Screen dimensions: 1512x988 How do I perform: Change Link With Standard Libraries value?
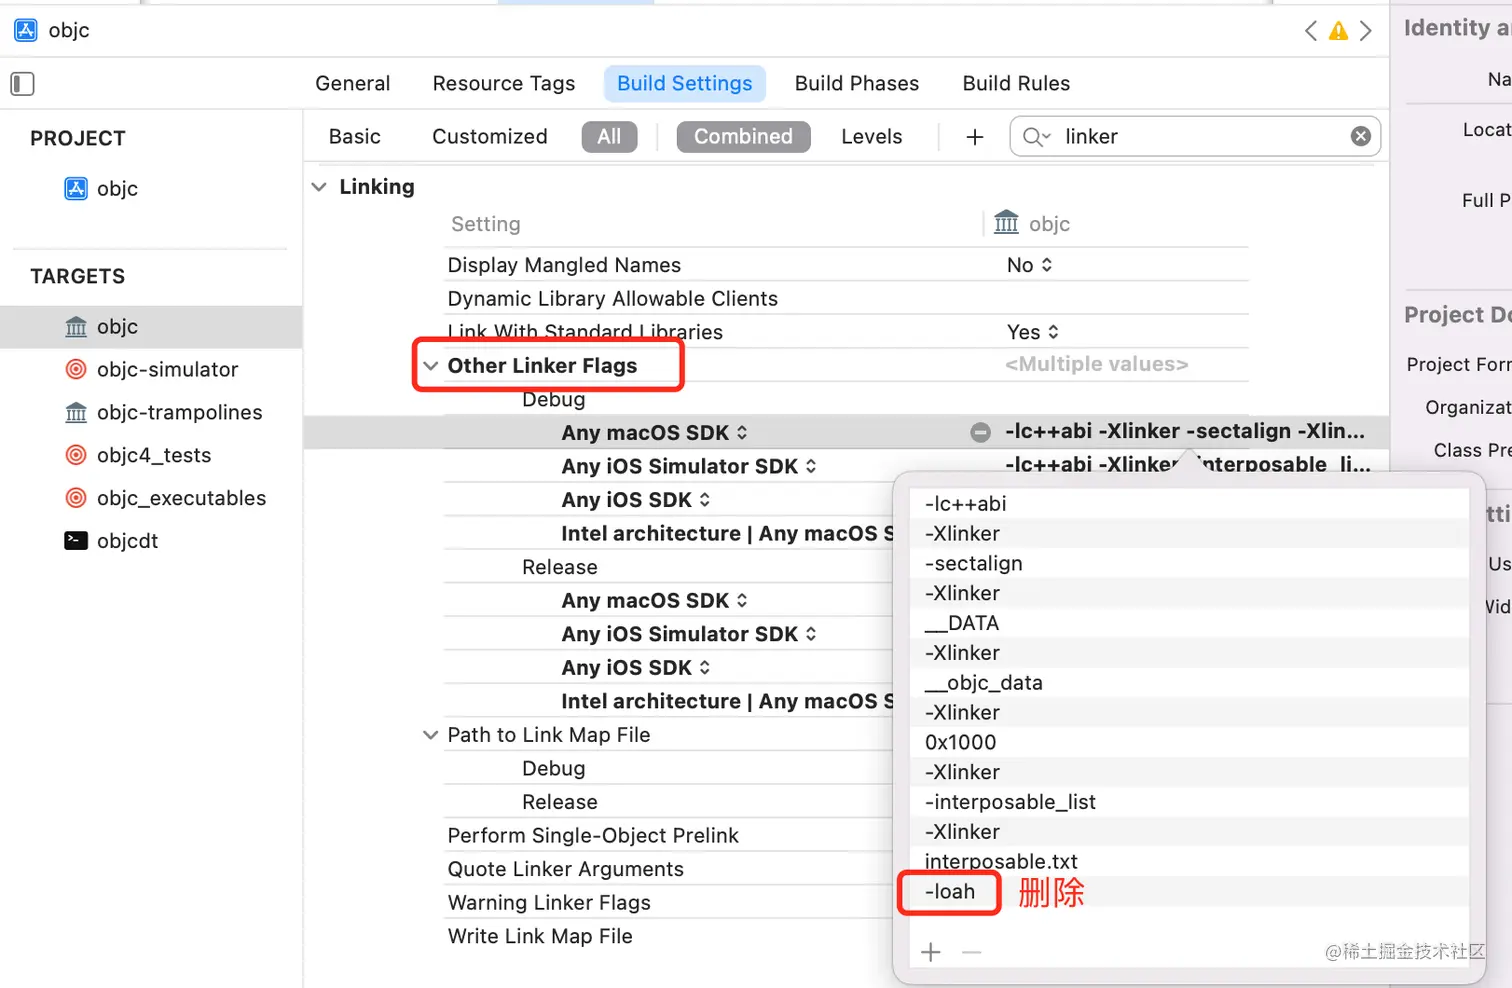1033,332
